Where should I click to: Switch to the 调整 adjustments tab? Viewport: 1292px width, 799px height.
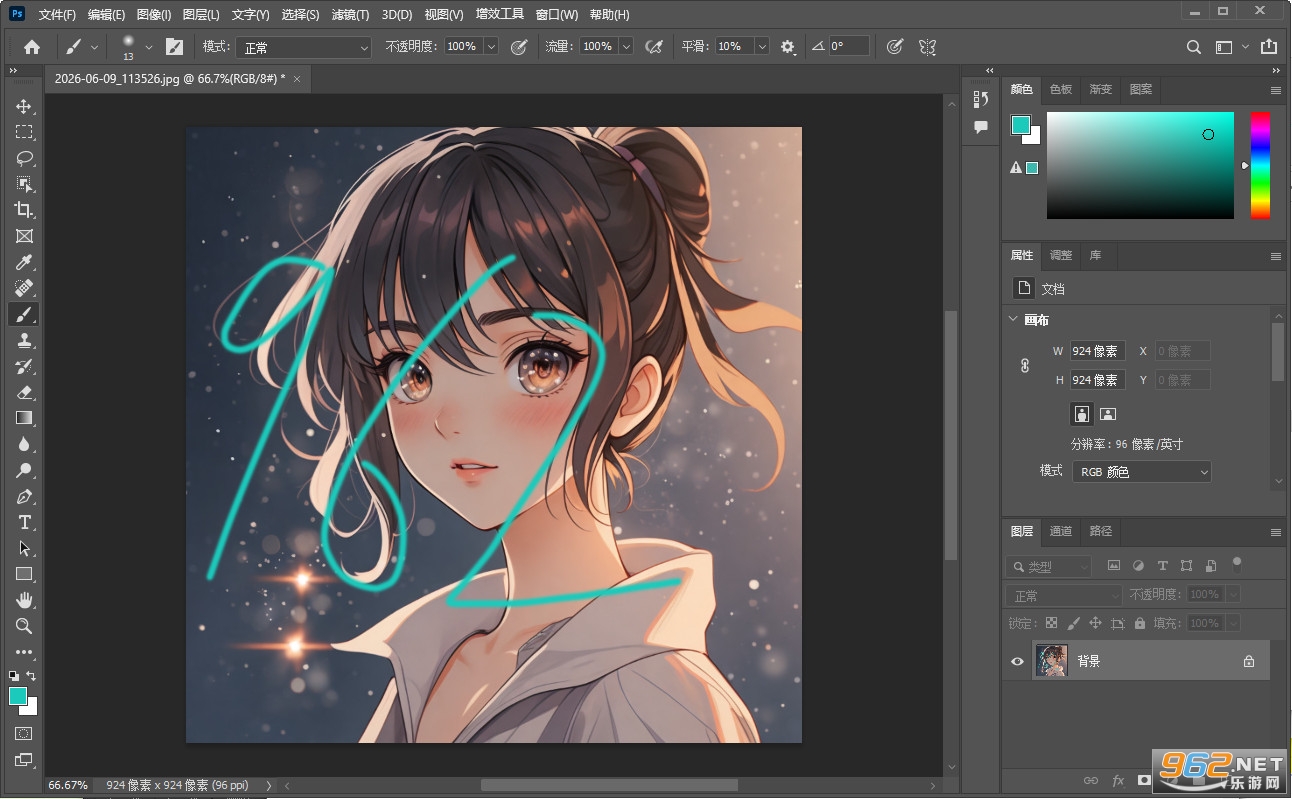(1060, 255)
